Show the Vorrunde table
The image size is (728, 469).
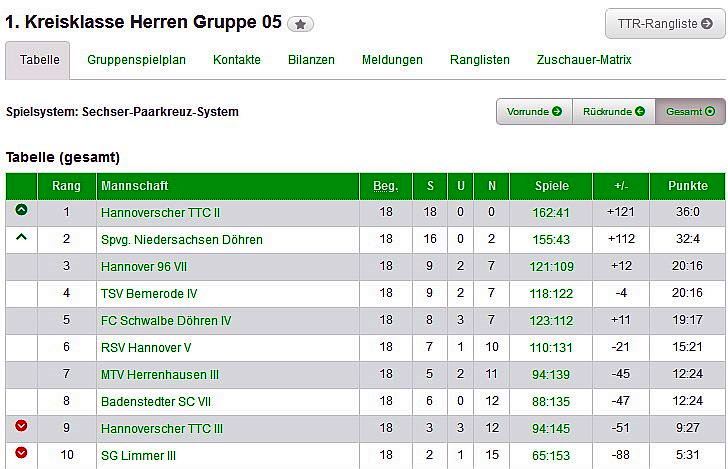pyautogui.click(x=534, y=112)
